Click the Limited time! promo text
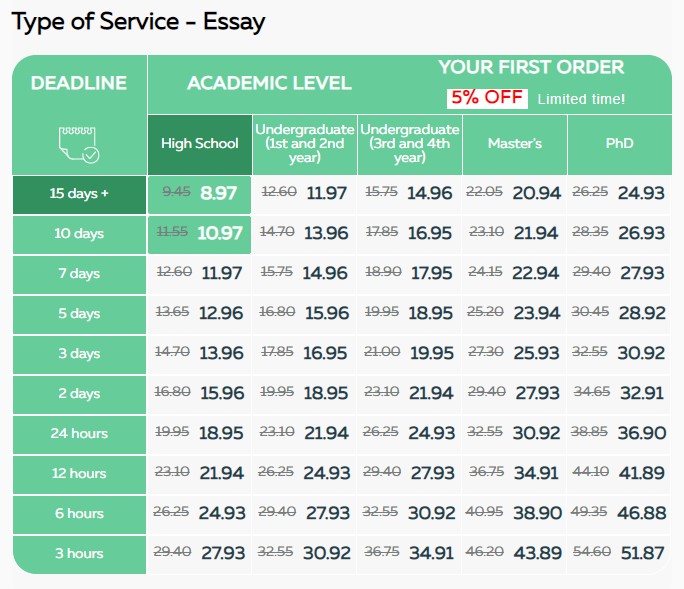Image resolution: width=684 pixels, height=589 pixels. 581,99
